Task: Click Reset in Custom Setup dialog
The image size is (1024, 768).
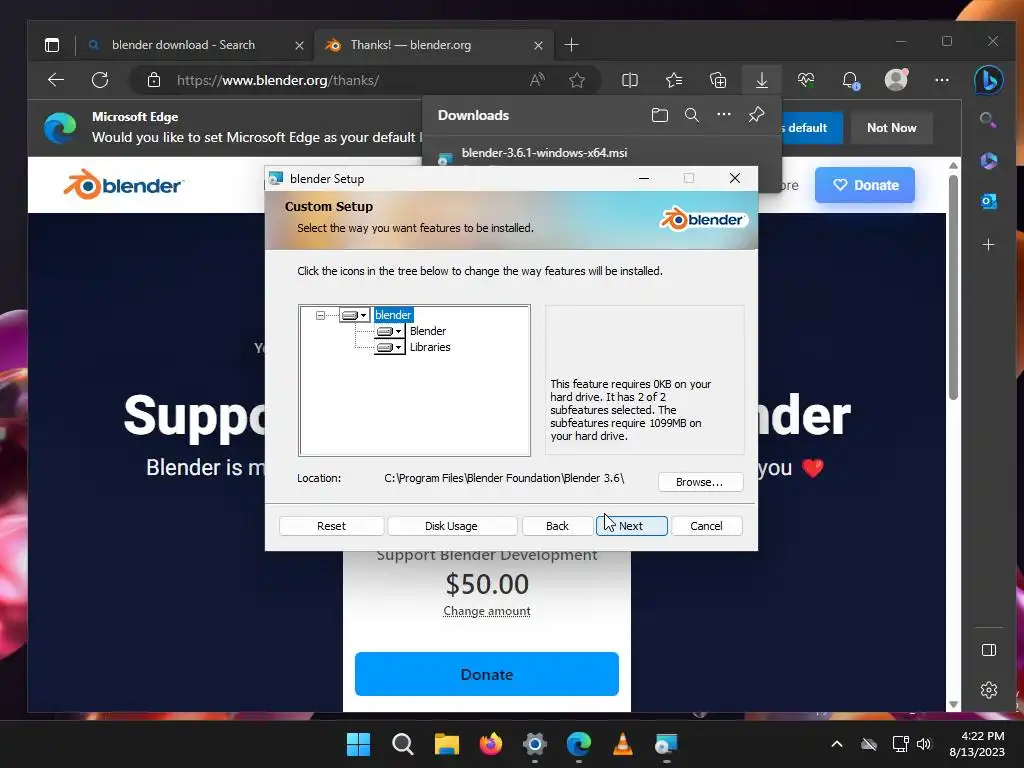Action: pos(331,526)
